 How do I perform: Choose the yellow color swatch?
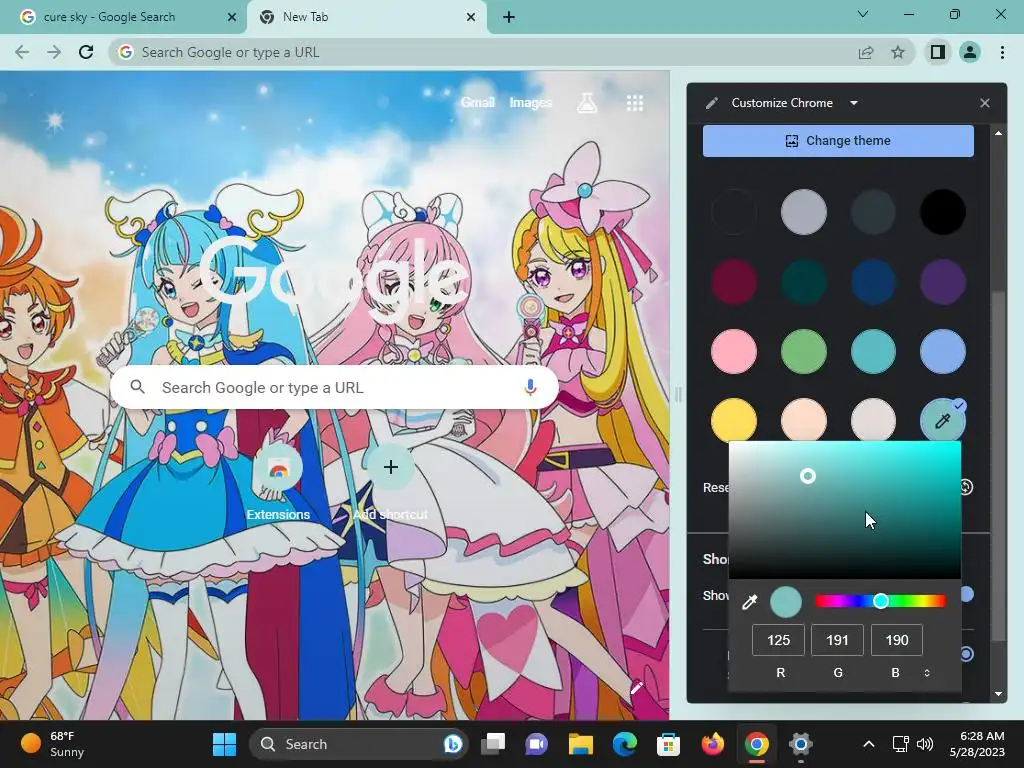[734, 420]
